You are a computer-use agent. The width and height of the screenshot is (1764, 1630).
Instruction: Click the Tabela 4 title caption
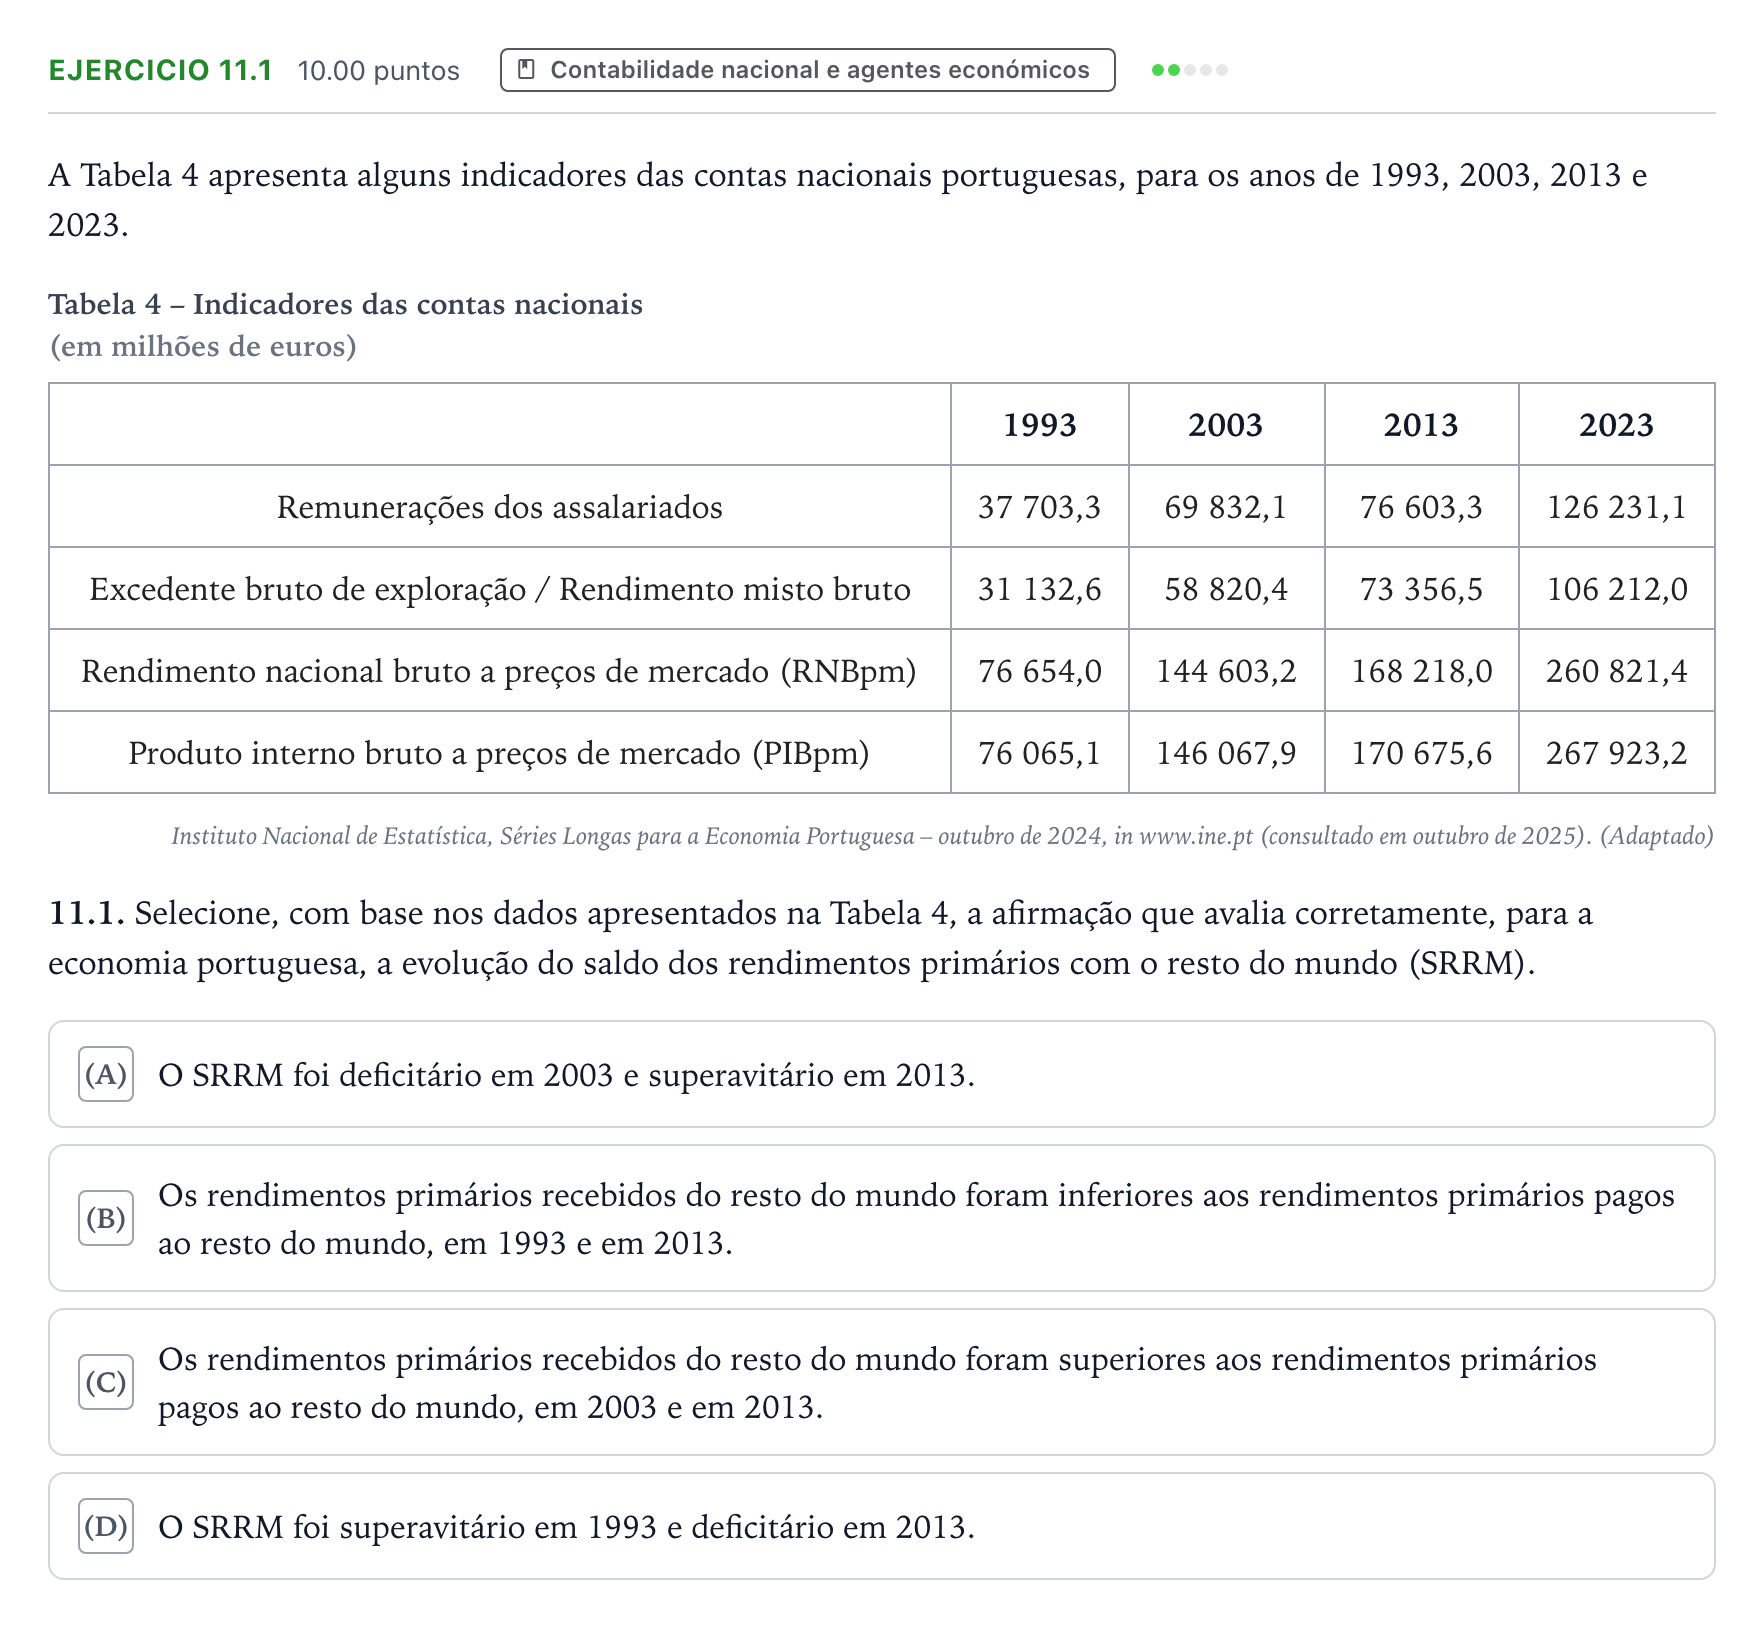[345, 304]
